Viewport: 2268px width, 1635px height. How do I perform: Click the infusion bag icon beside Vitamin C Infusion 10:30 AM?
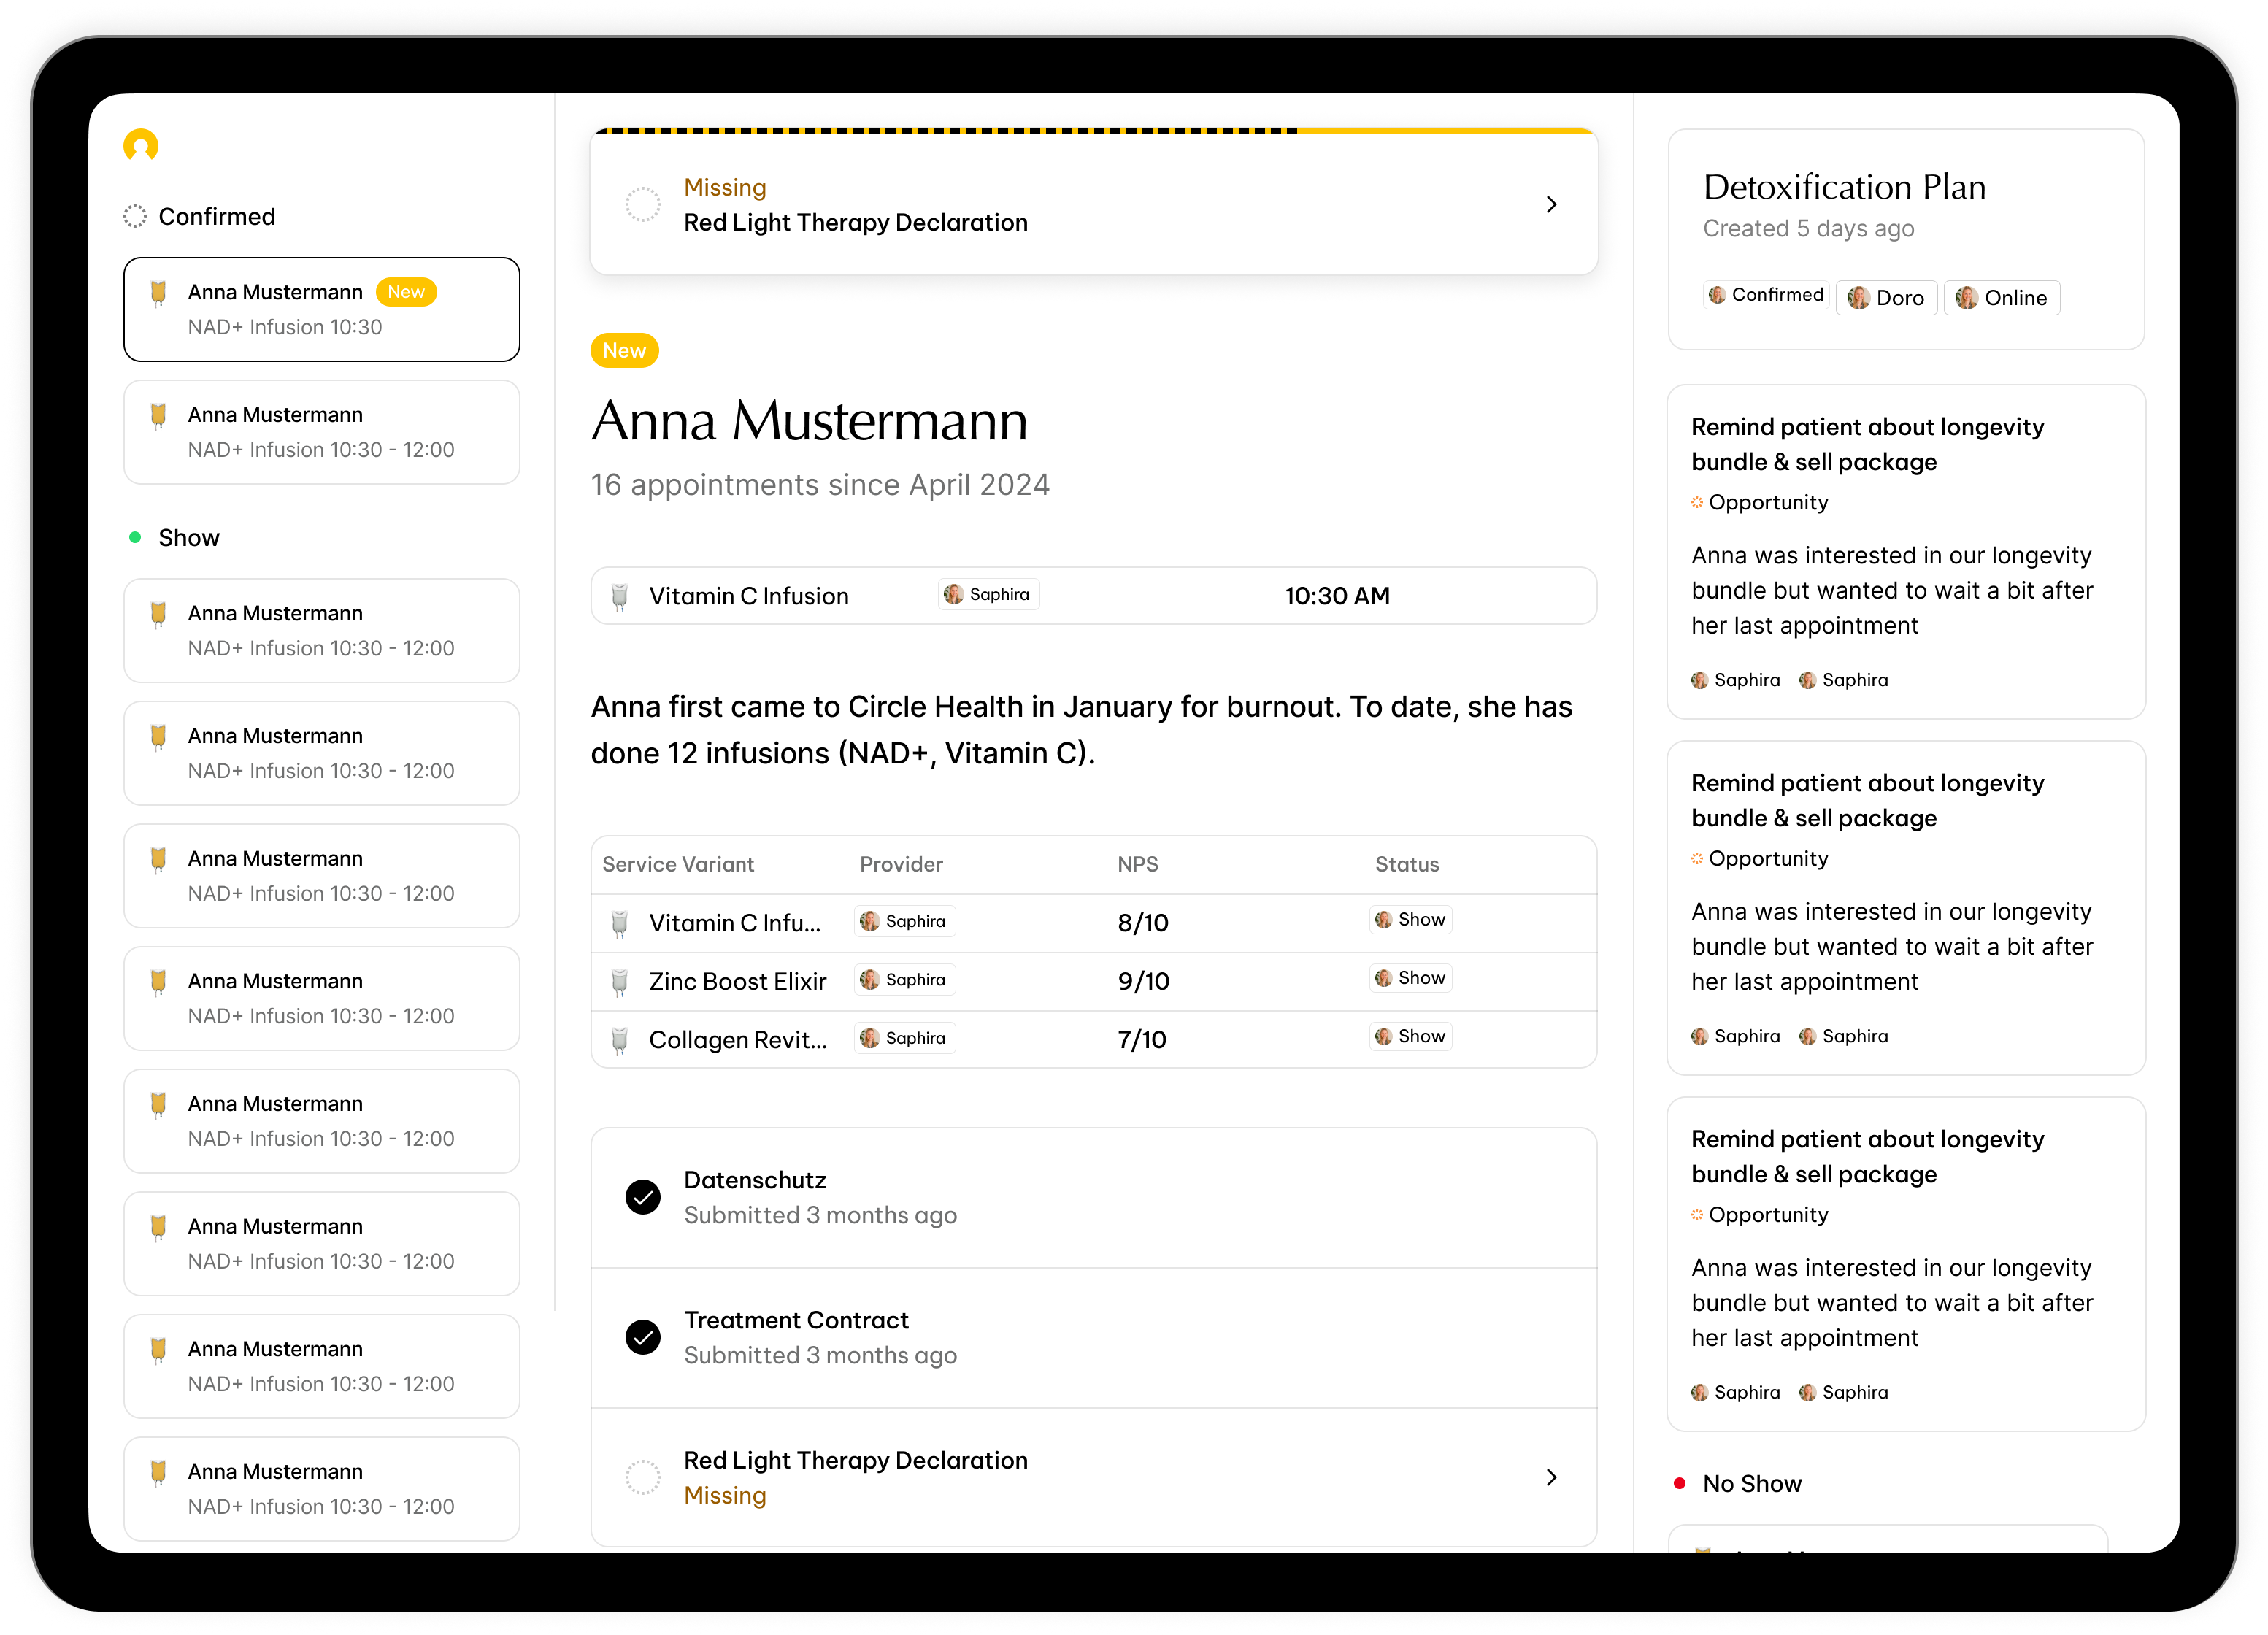[620, 597]
